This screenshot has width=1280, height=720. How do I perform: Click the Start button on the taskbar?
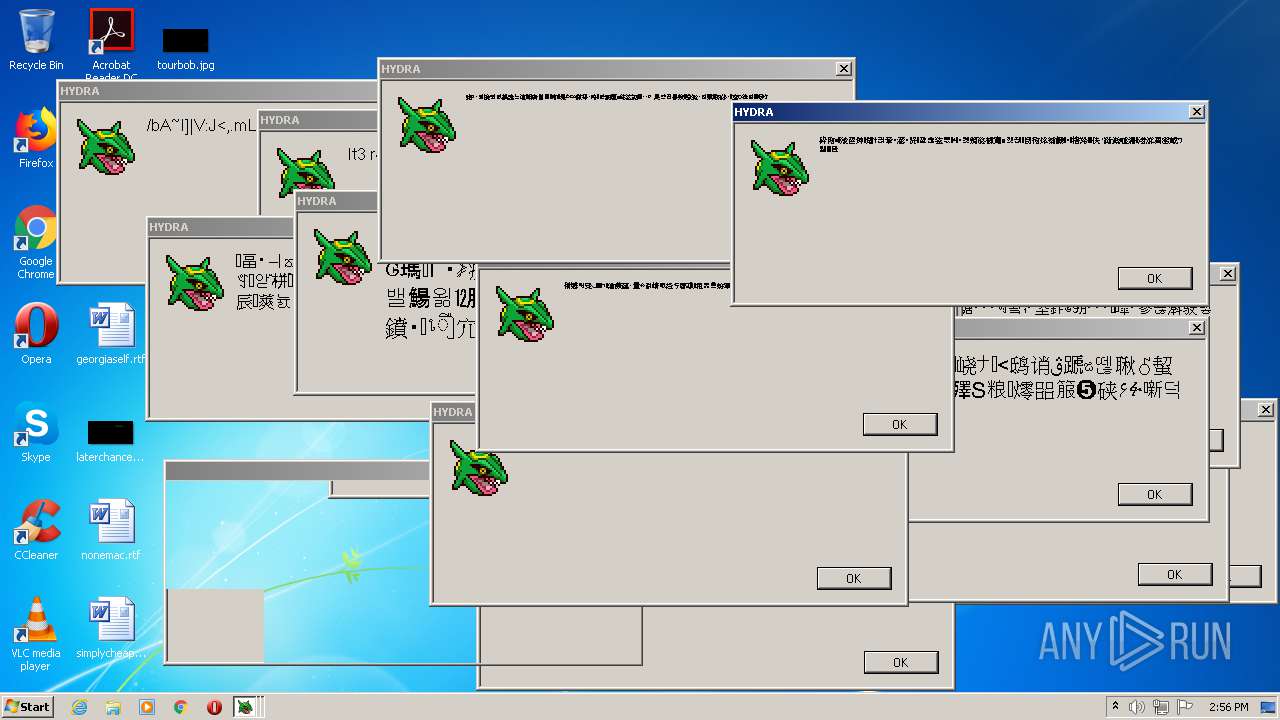pos(28,706)
